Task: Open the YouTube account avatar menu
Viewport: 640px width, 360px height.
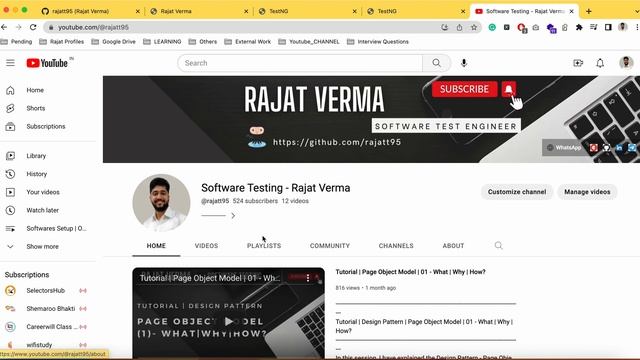Action: point(626,63)
